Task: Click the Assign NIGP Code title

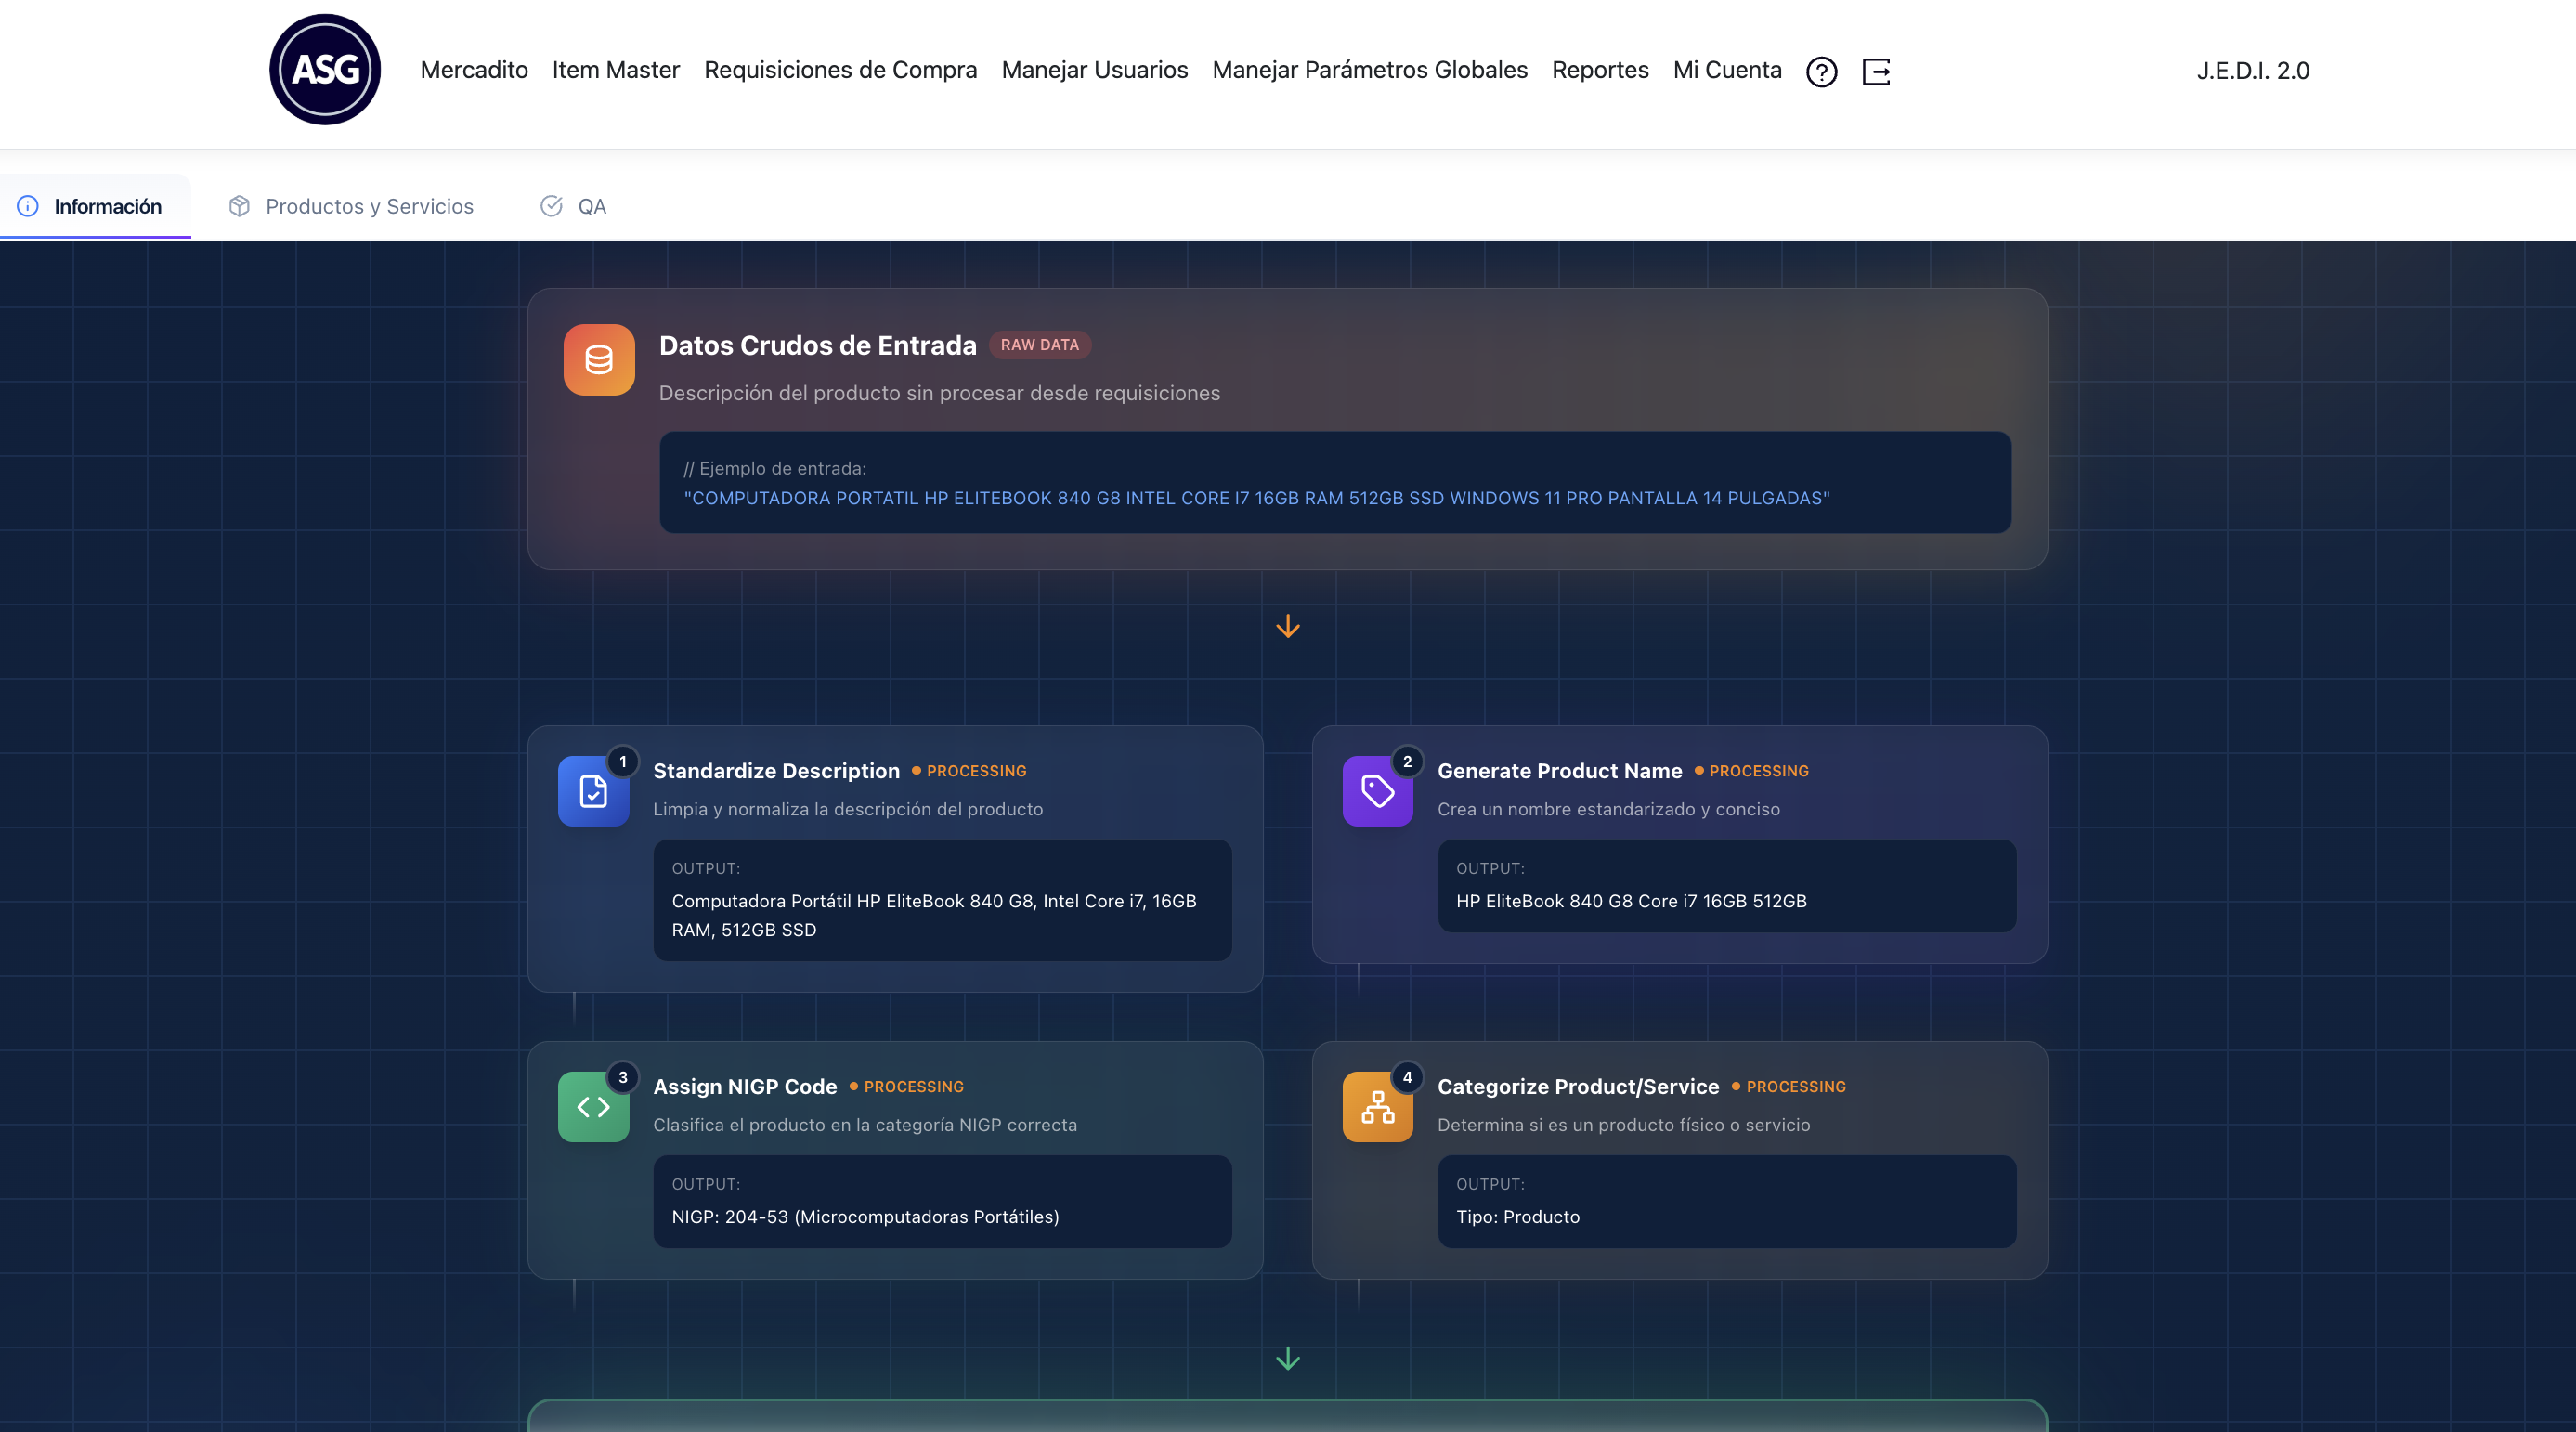Action: (745, 1086)
